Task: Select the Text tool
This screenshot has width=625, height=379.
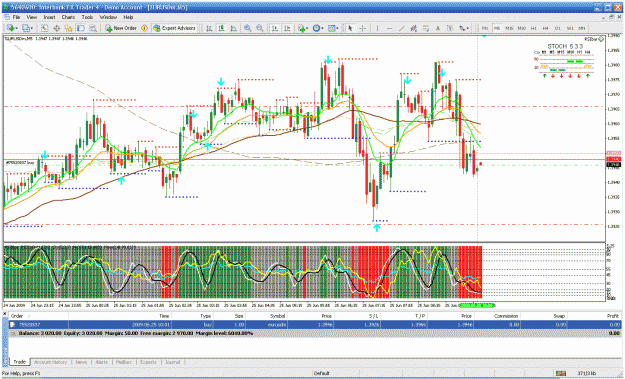Action: (438, 28)
